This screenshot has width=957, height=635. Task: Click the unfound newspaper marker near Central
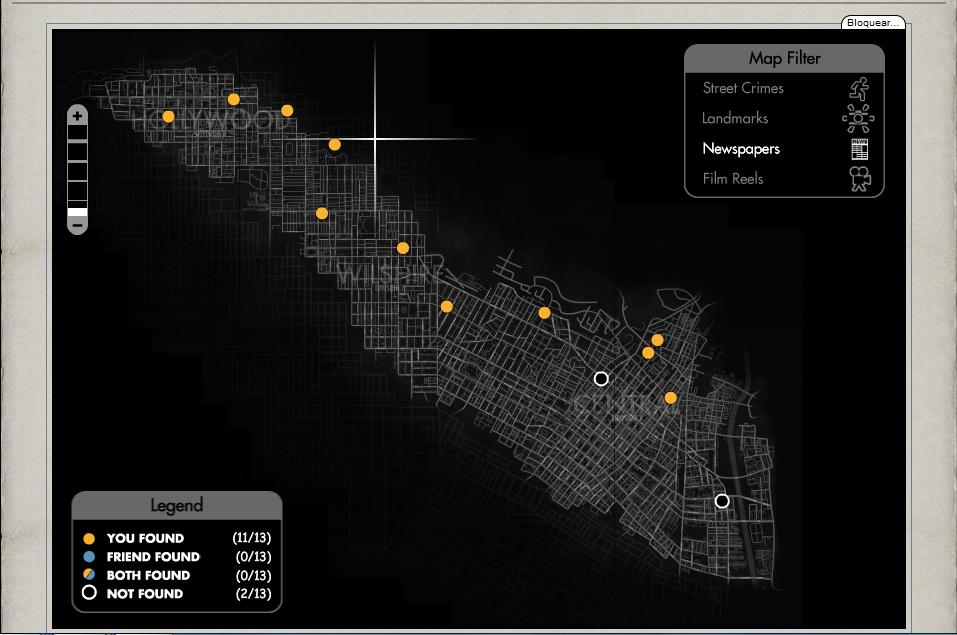(601, 378)
